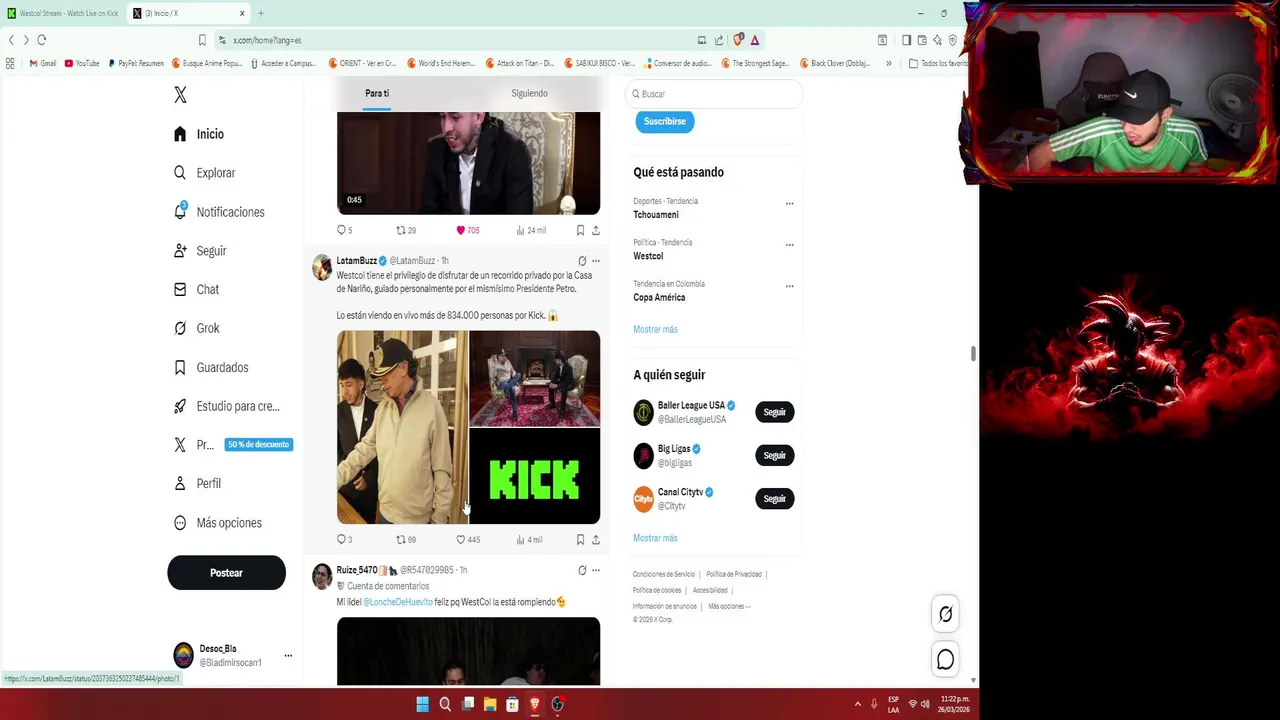
Task: Open Seguir in sidebar
Action: [200, 251]
